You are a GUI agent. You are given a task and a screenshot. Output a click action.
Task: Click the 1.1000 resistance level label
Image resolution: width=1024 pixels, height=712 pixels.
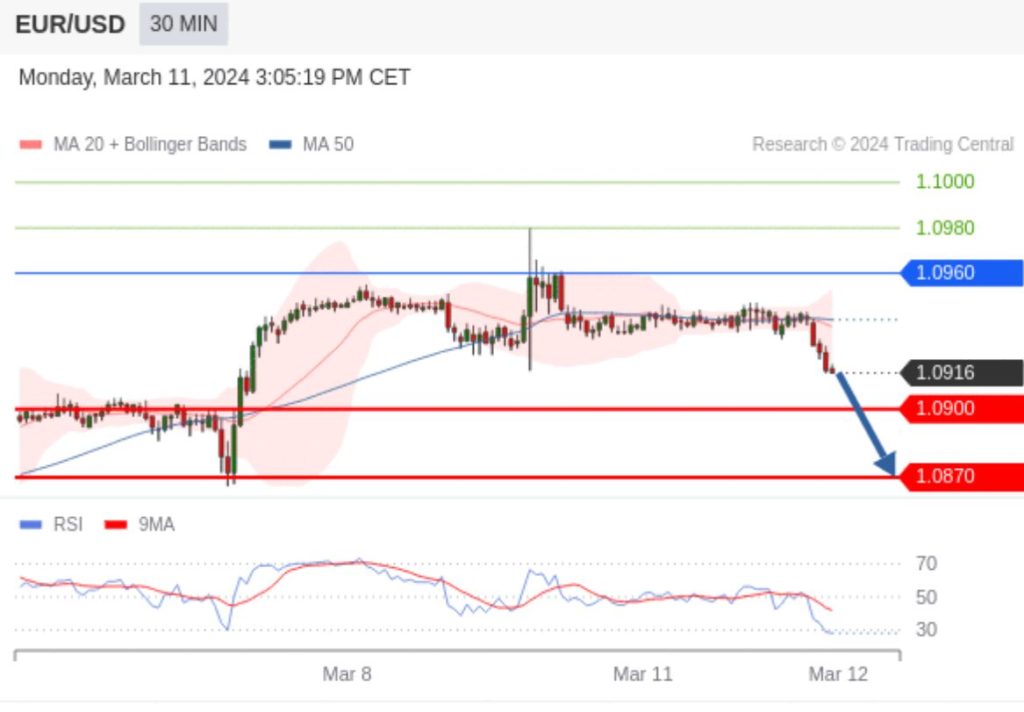945,182
